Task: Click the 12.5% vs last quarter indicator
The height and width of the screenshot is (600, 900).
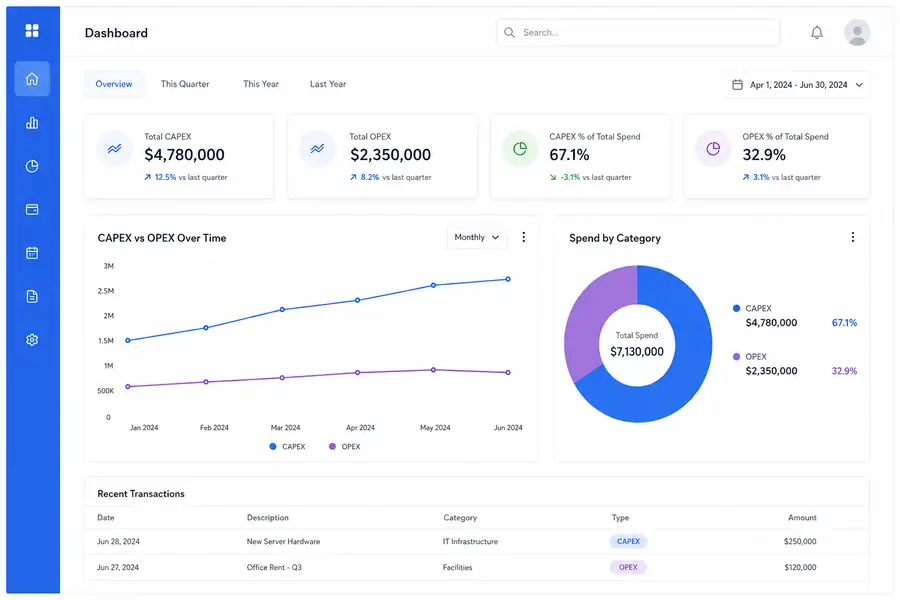Action: 185,177
